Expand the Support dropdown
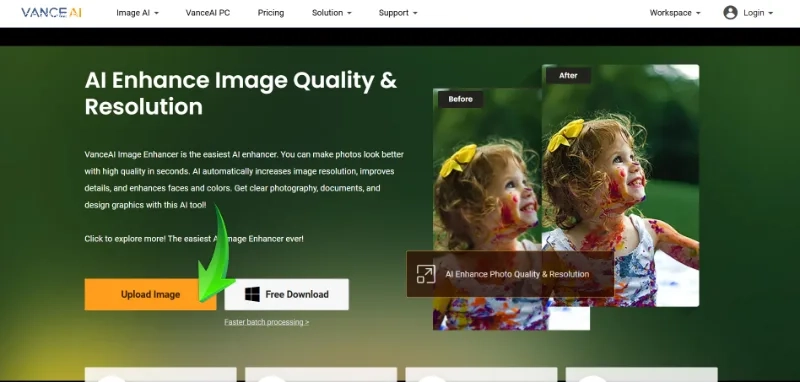The image size is (800, 382). pos(398,13)
